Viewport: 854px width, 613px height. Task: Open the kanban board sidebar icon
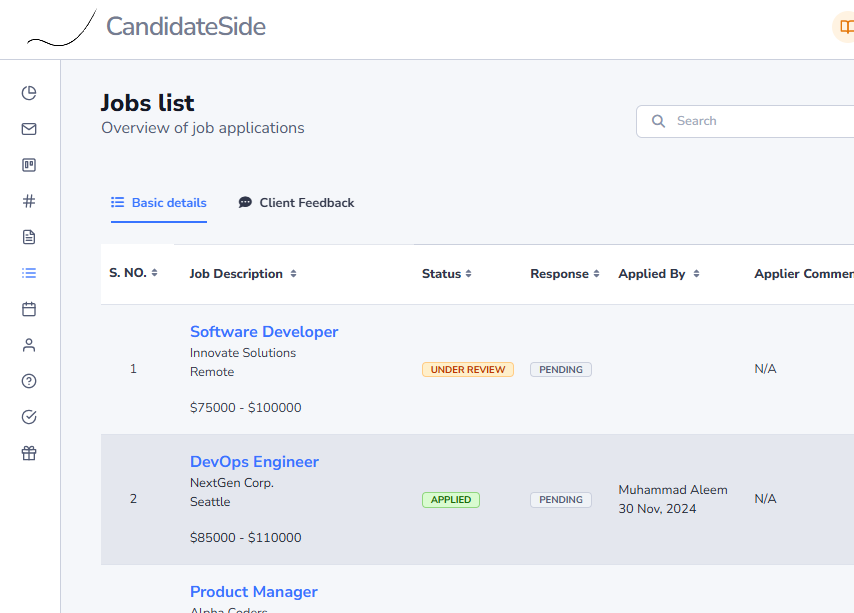(29, 165)
